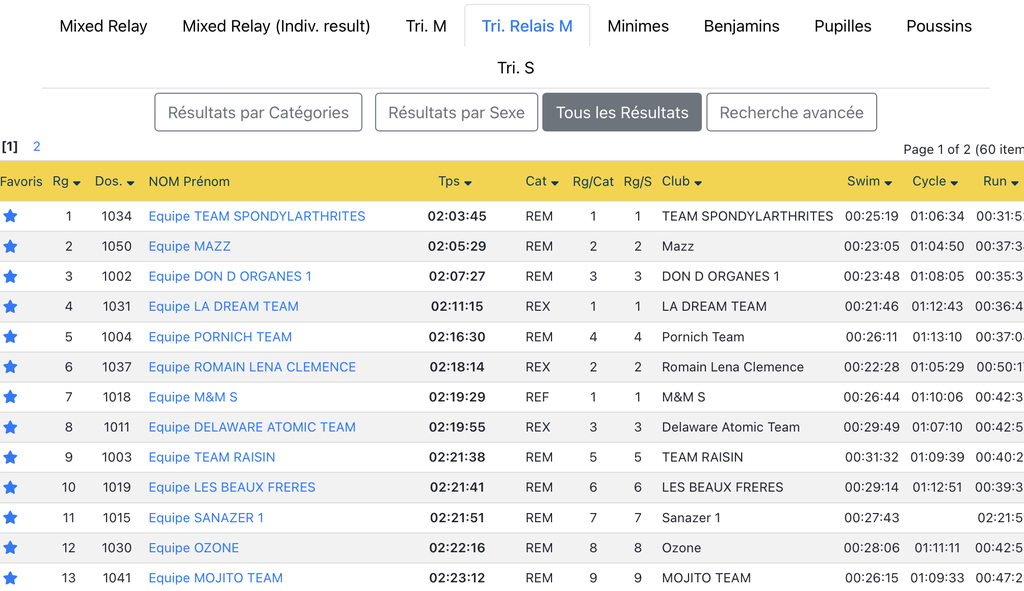Click favorite star for Equipe PORNICH TEAM
The width and height of the screenshot is (1024, 591).
[10, 337]
